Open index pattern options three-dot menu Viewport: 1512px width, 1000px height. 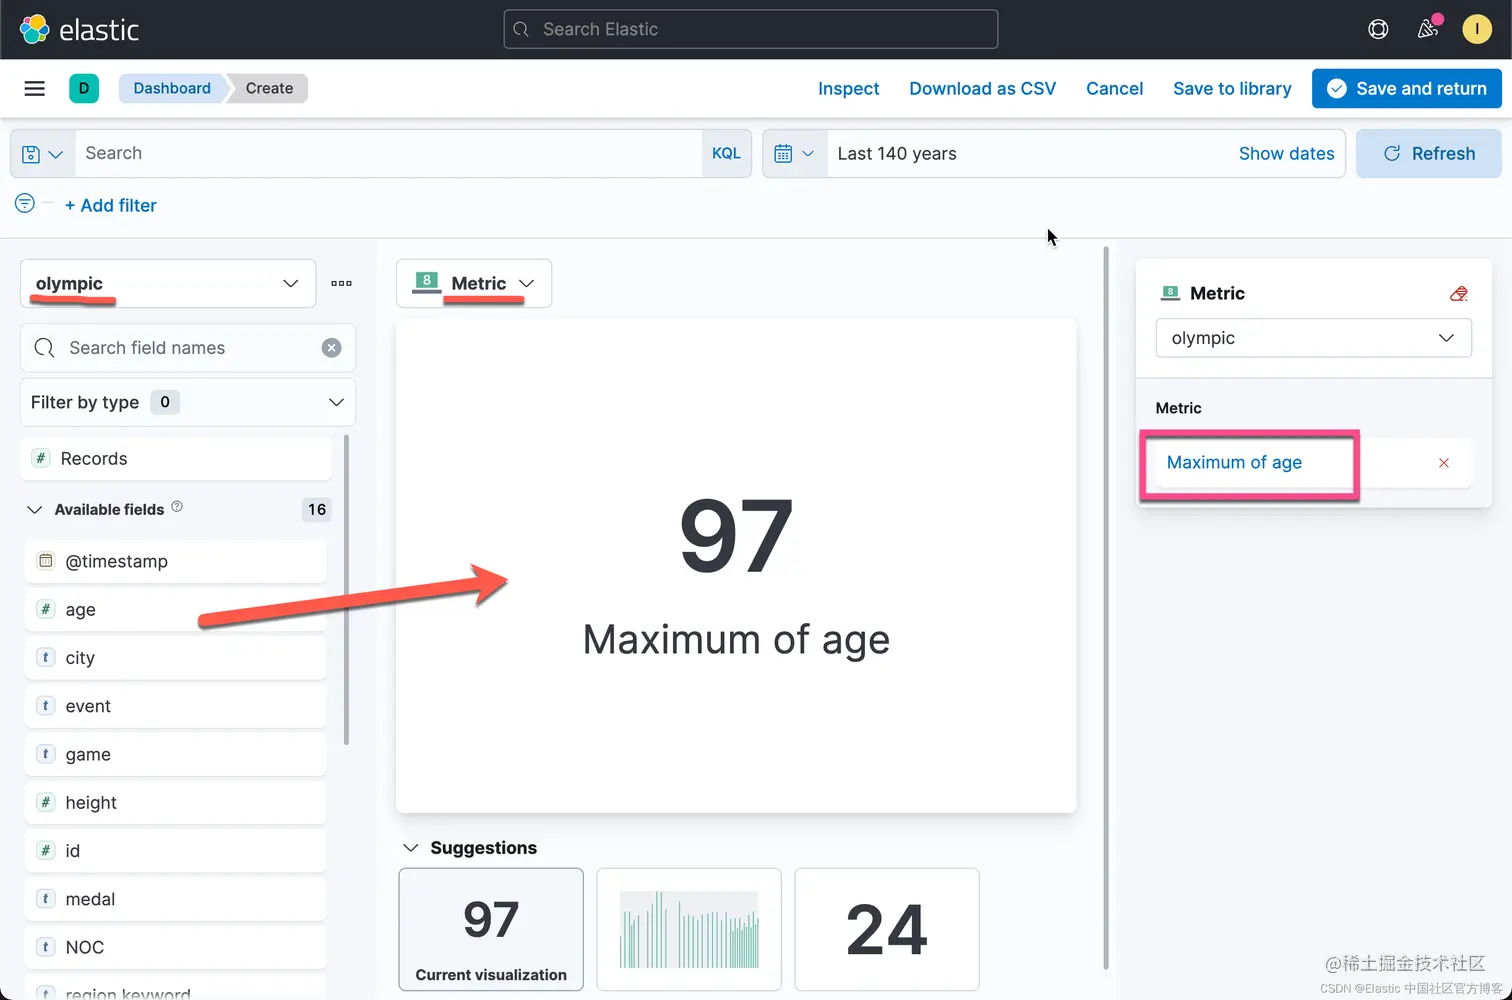[x=341, y=283]
